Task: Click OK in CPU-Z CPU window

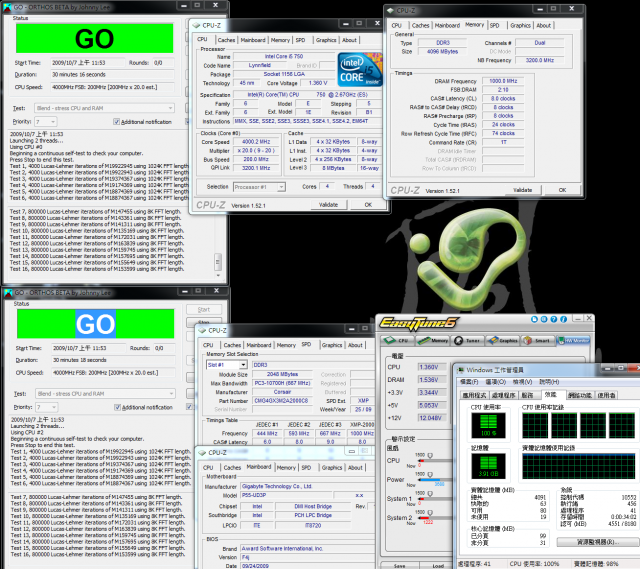Action: [x=368, y=204]
